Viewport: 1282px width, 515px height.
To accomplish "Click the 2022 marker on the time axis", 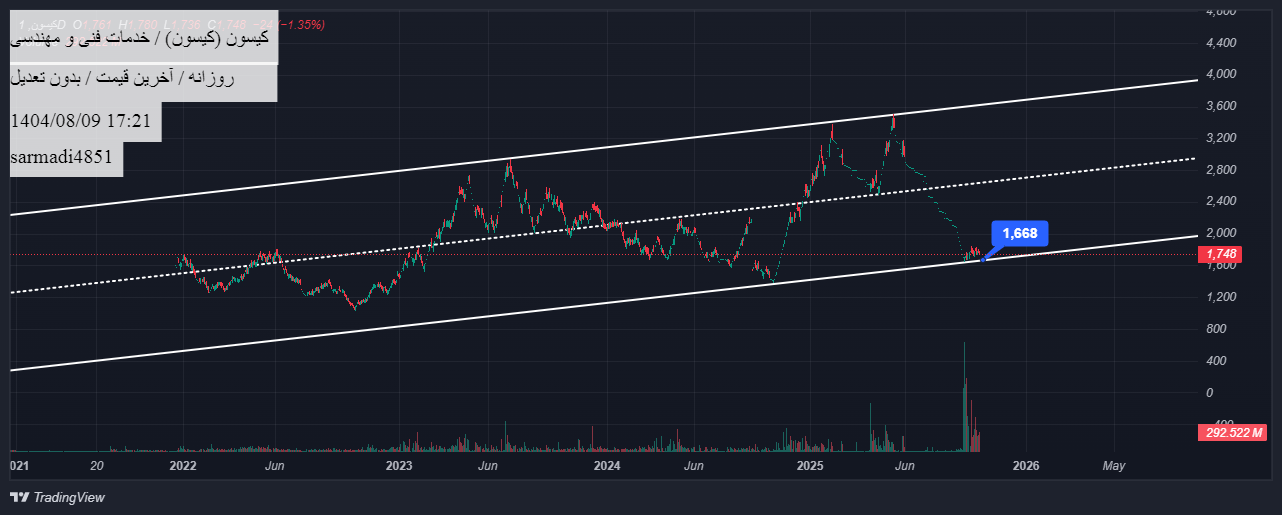I will 182,466.
